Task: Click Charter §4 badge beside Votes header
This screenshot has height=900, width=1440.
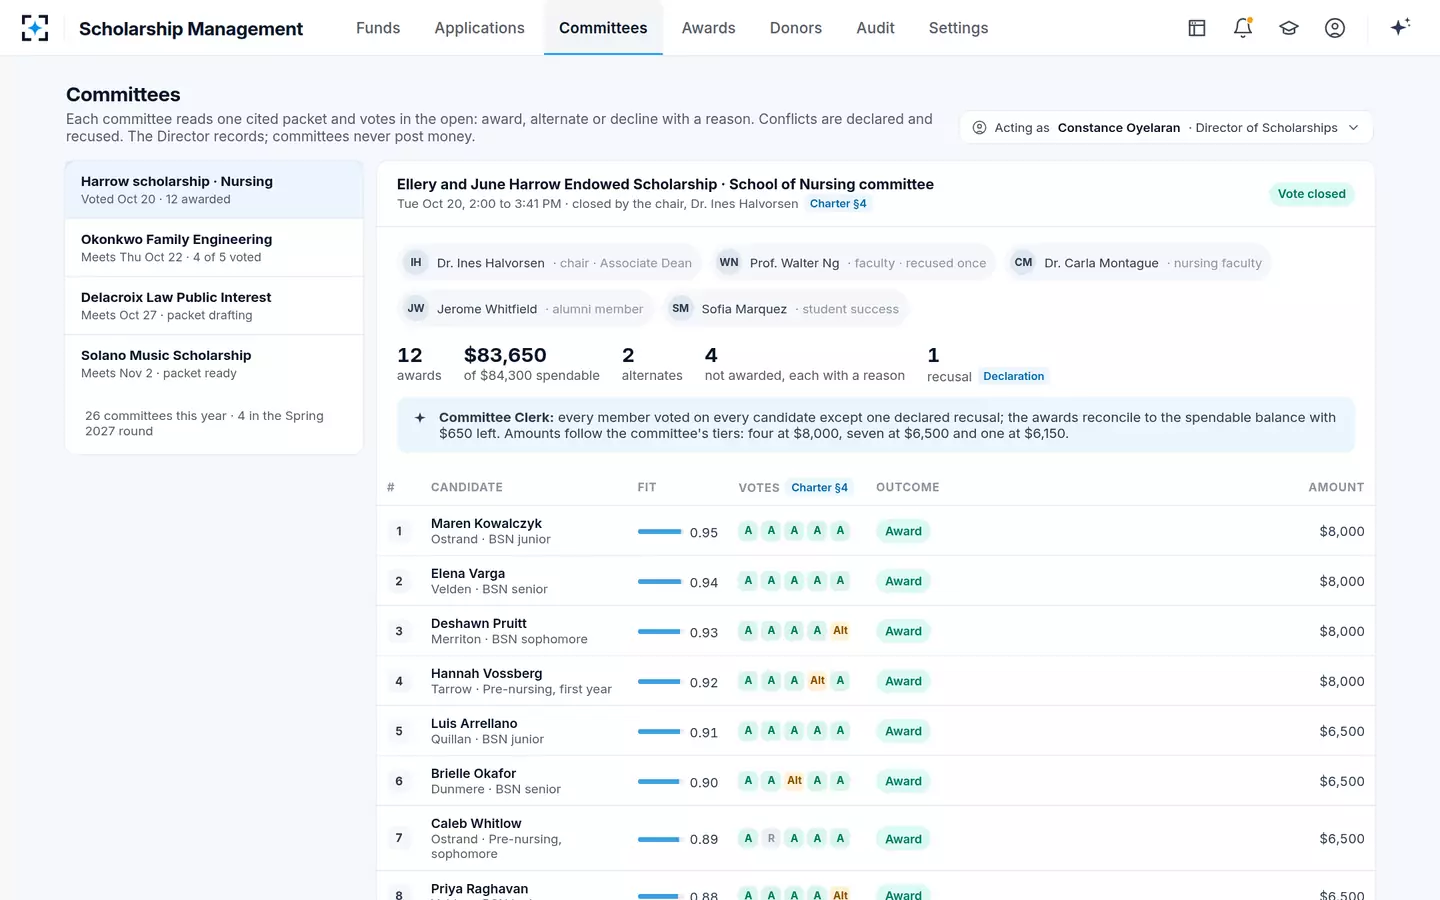Action: (819, 488)
